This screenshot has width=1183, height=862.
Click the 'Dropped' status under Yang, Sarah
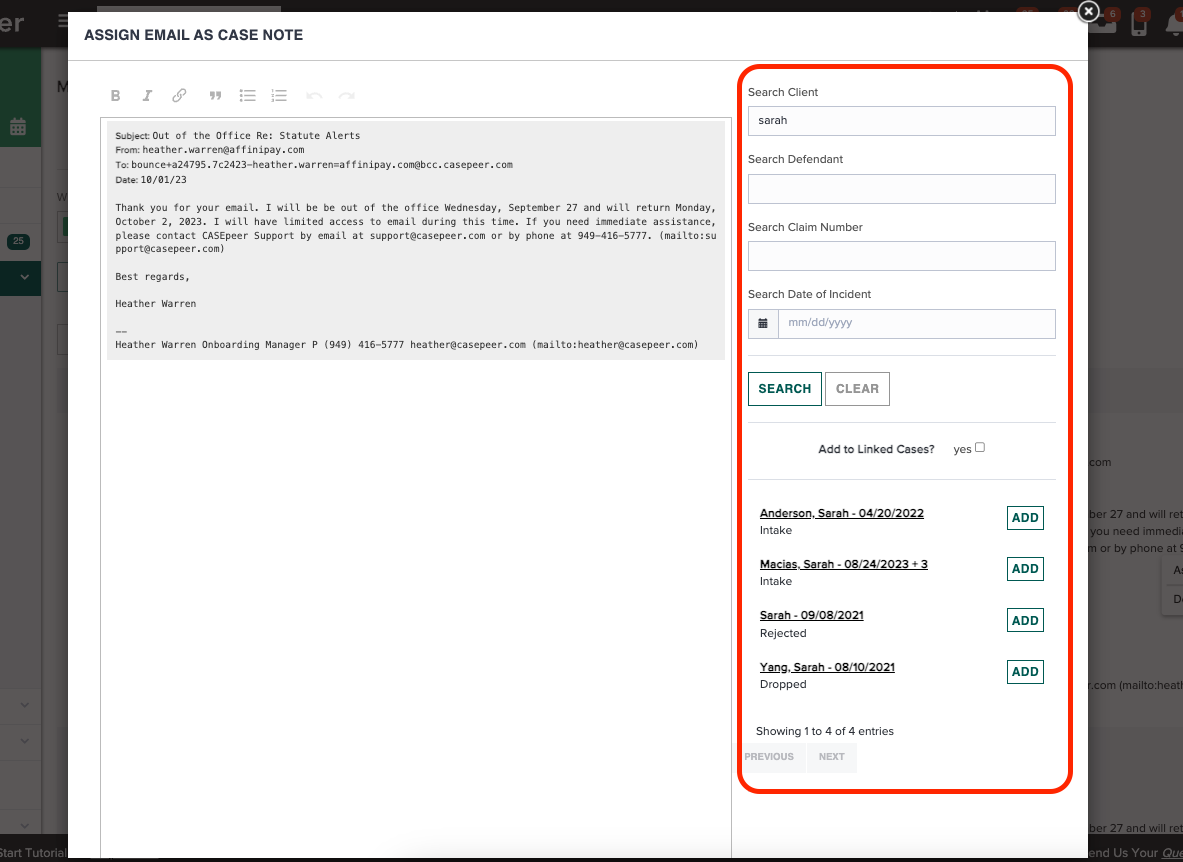pyautogui.click(x=783, y=685)
